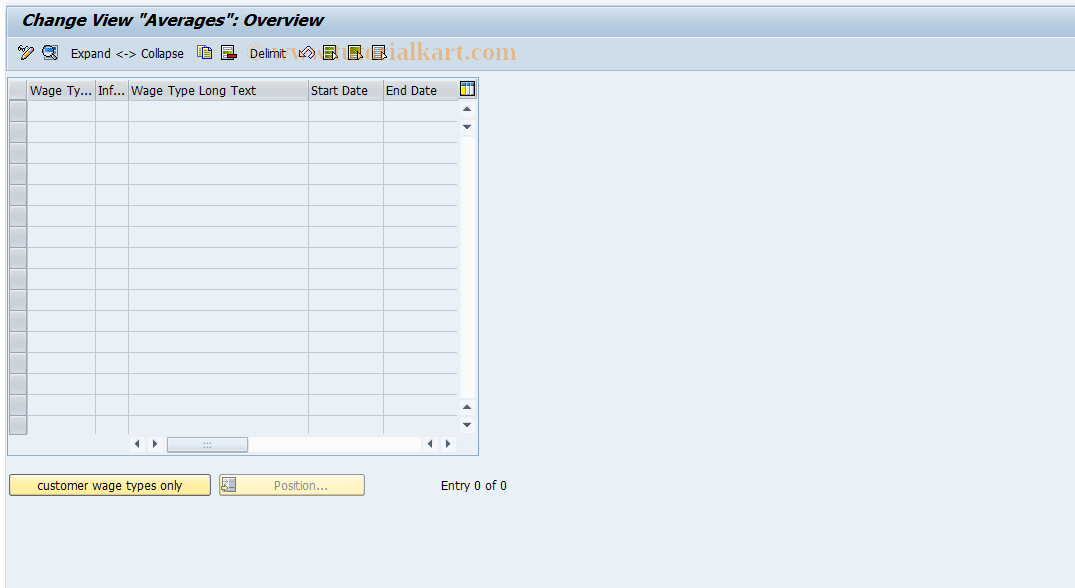Click customer wage types only button
Screen dimensions: 1075x588
point(110,485)
